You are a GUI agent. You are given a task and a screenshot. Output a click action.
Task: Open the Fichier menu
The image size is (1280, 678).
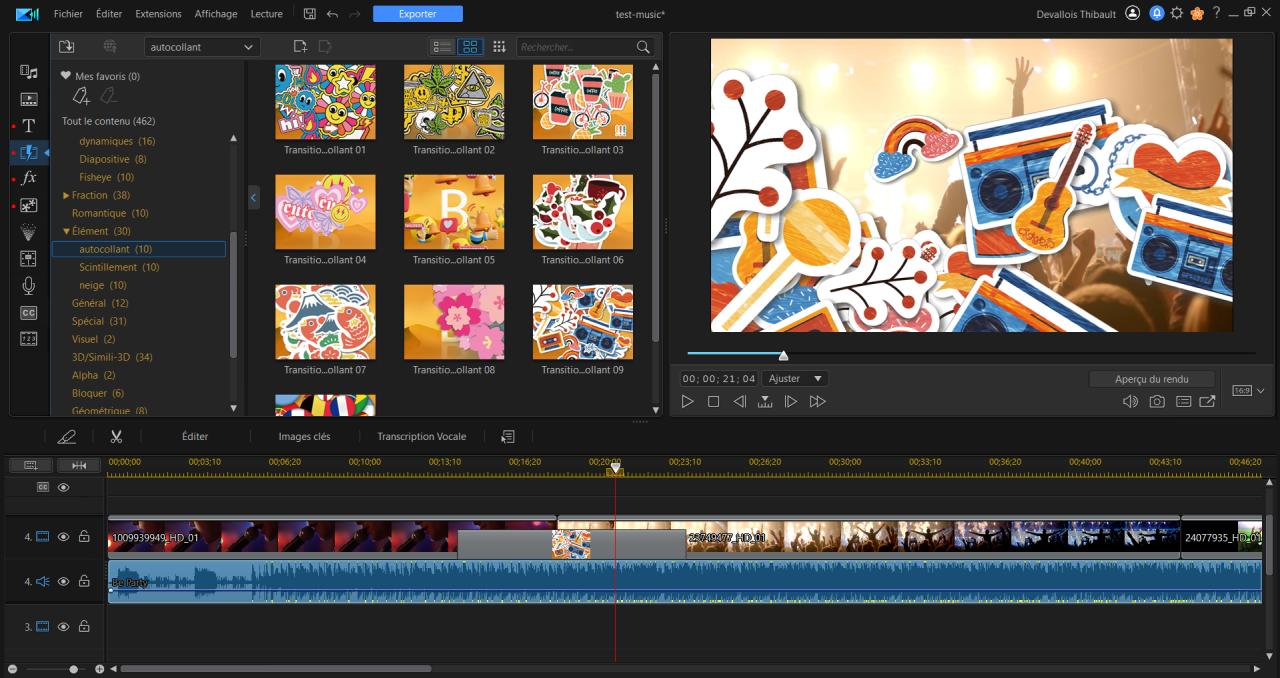(68, 14)
